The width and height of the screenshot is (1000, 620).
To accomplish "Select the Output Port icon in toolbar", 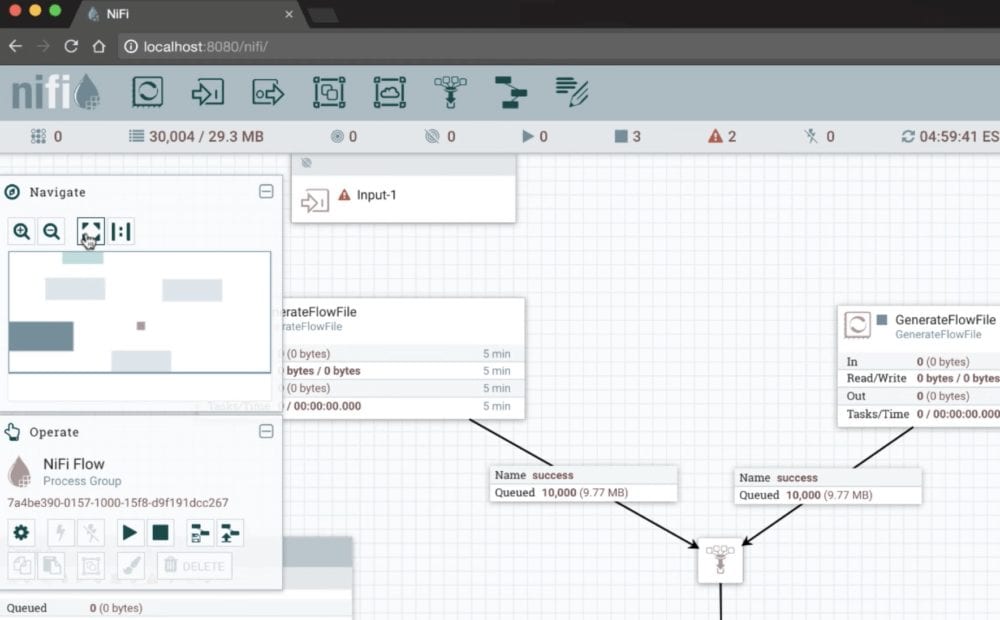I will coord(268,91).
